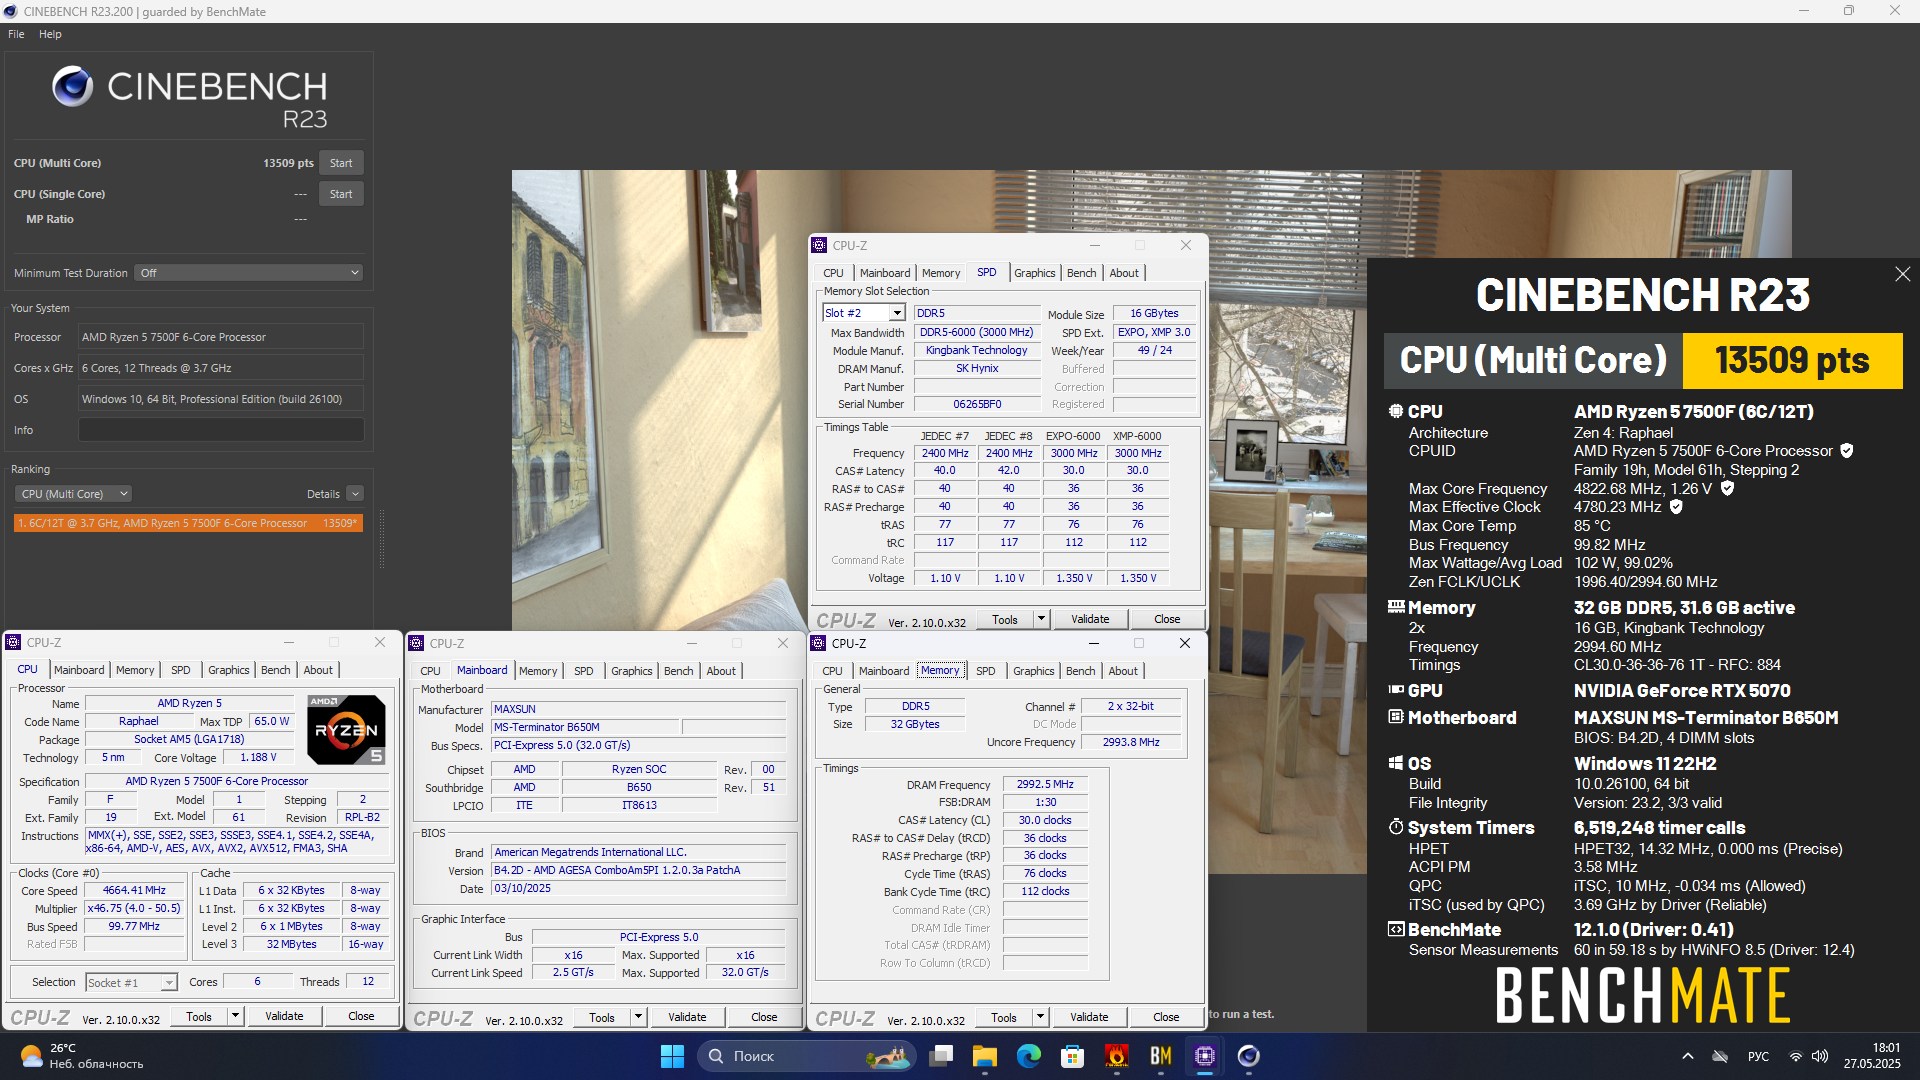Image resolution: width=1920 pixels, height=1080 pixels.
Task: Click the Windows Start icon in taskbar
Action: coord(672,1056)
